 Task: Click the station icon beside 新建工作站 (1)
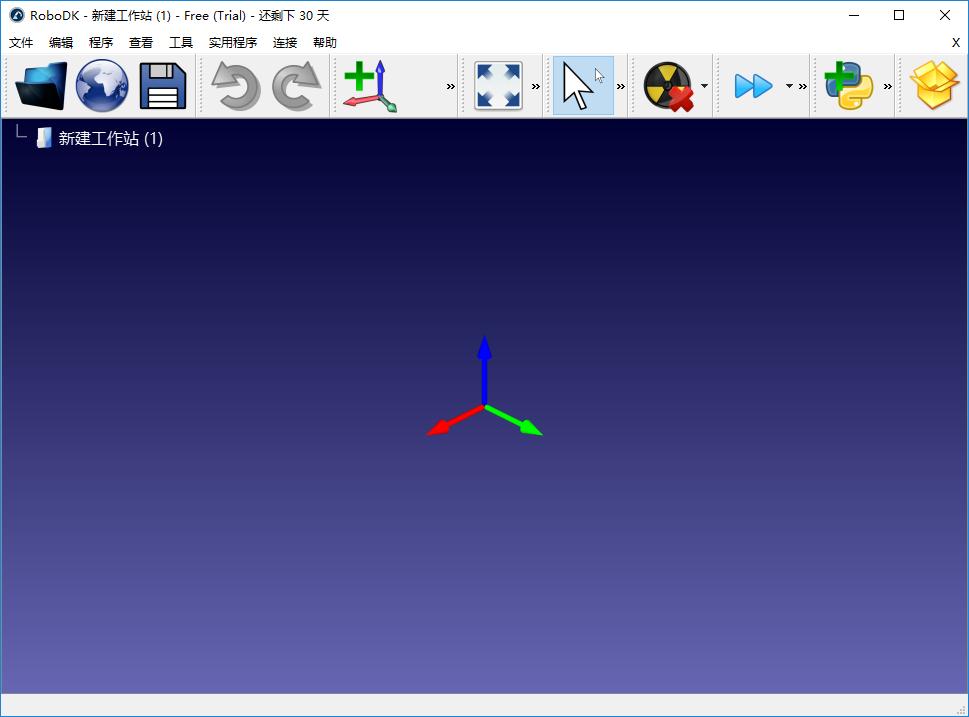[x=44, y=138]
